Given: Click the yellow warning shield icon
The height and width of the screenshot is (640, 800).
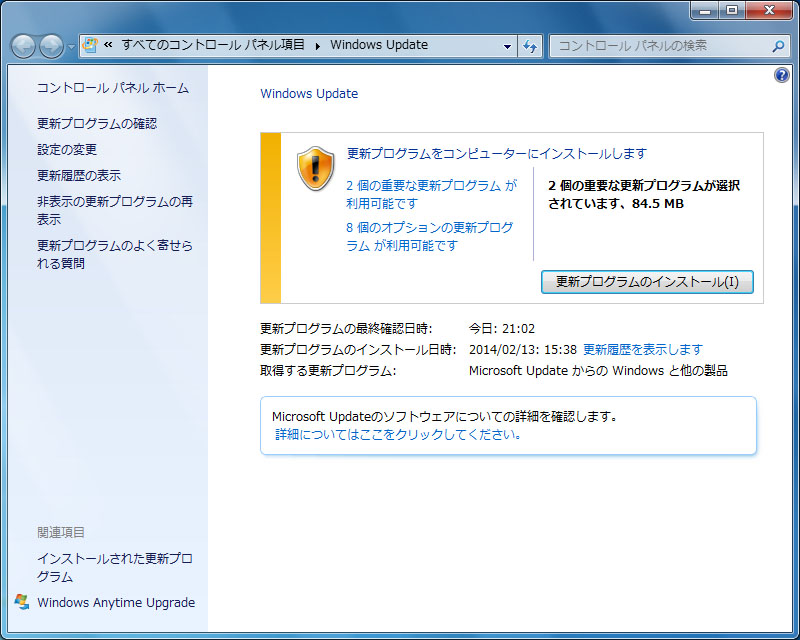Looking at the screenshot, I should (x=315, y=168).
